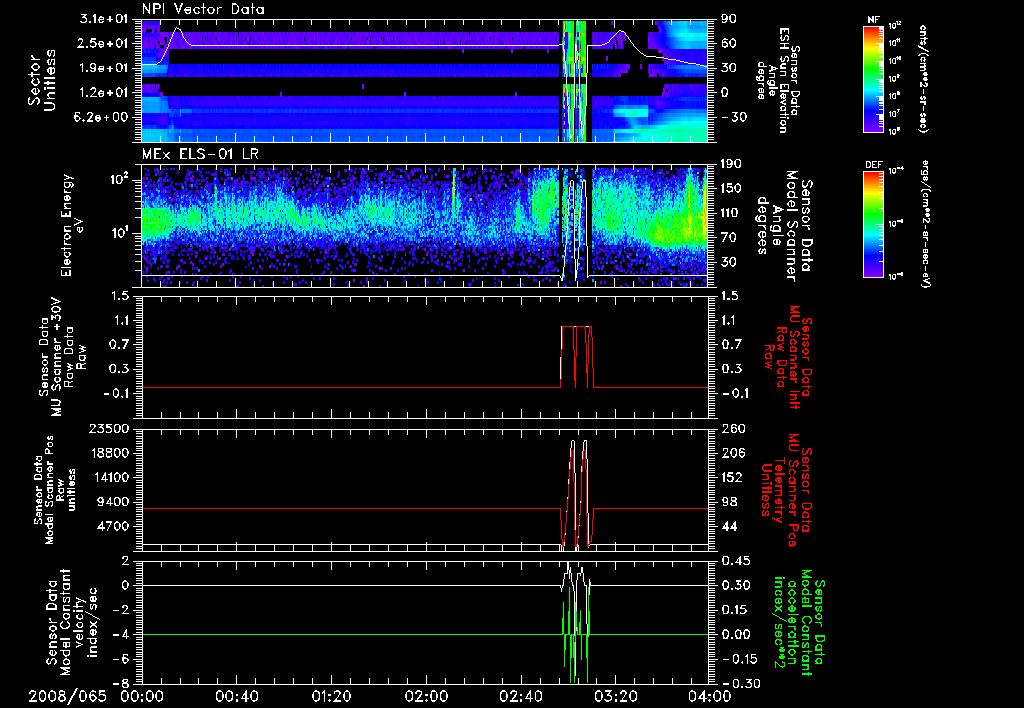Click the "206" telemetry tick label
1024x708 pixels.
pyautogui.click(x=731, y=453)
